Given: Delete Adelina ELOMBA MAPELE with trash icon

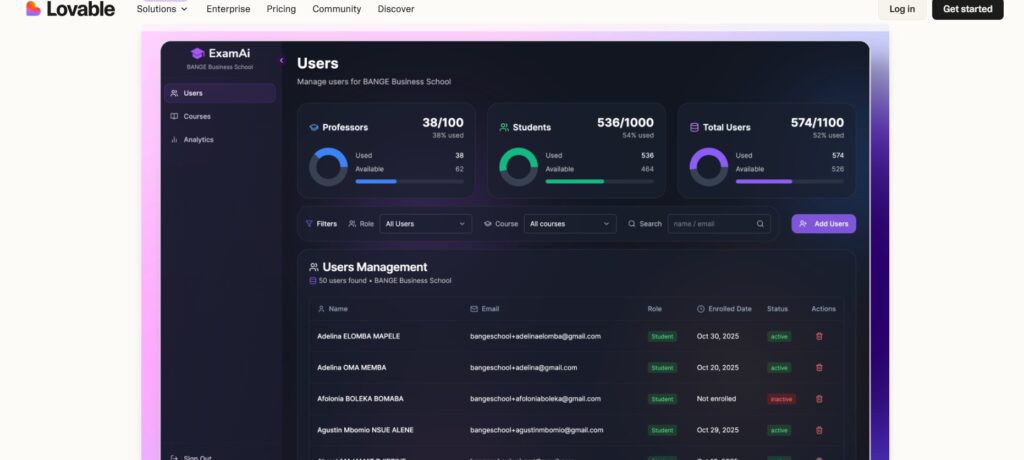Looking at the screenshot, I should pos(819,336).
